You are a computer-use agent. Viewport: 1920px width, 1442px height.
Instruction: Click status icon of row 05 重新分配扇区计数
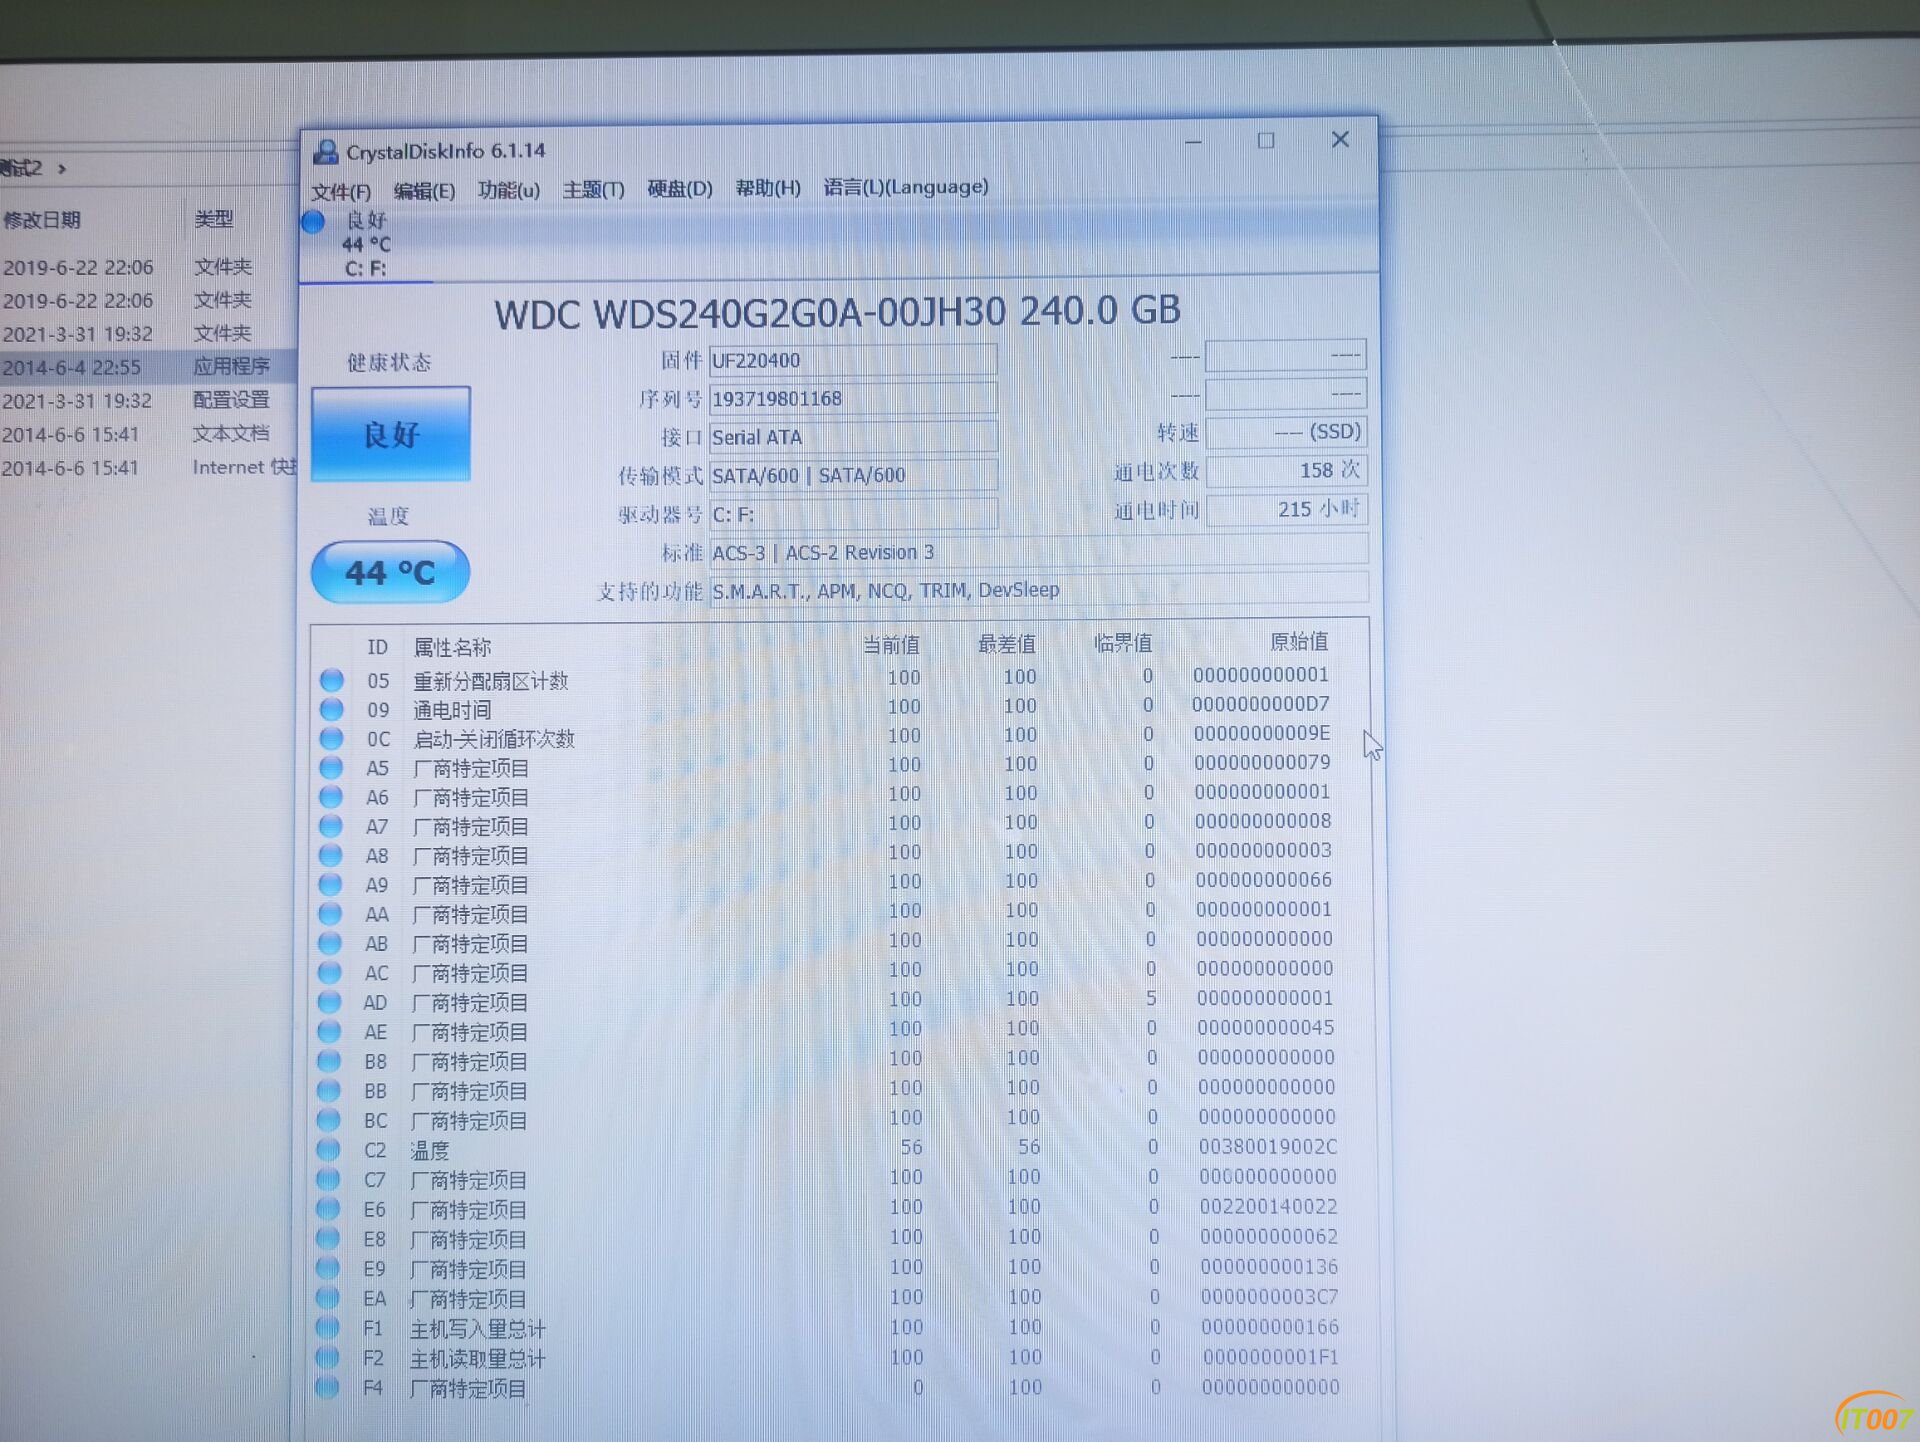coord(332,680)
